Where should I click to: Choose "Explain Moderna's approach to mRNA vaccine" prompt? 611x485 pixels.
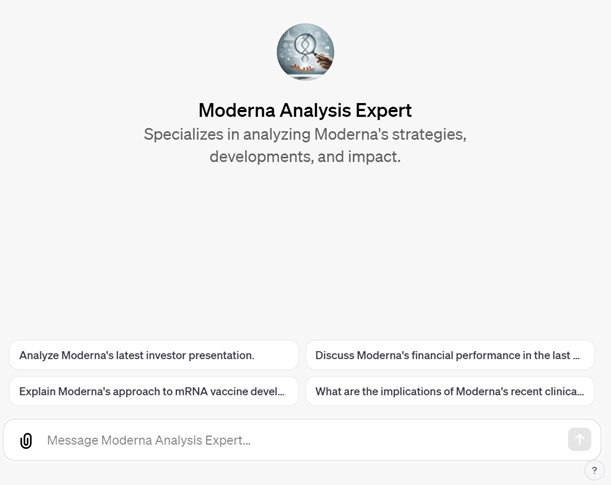click(154, 391)
